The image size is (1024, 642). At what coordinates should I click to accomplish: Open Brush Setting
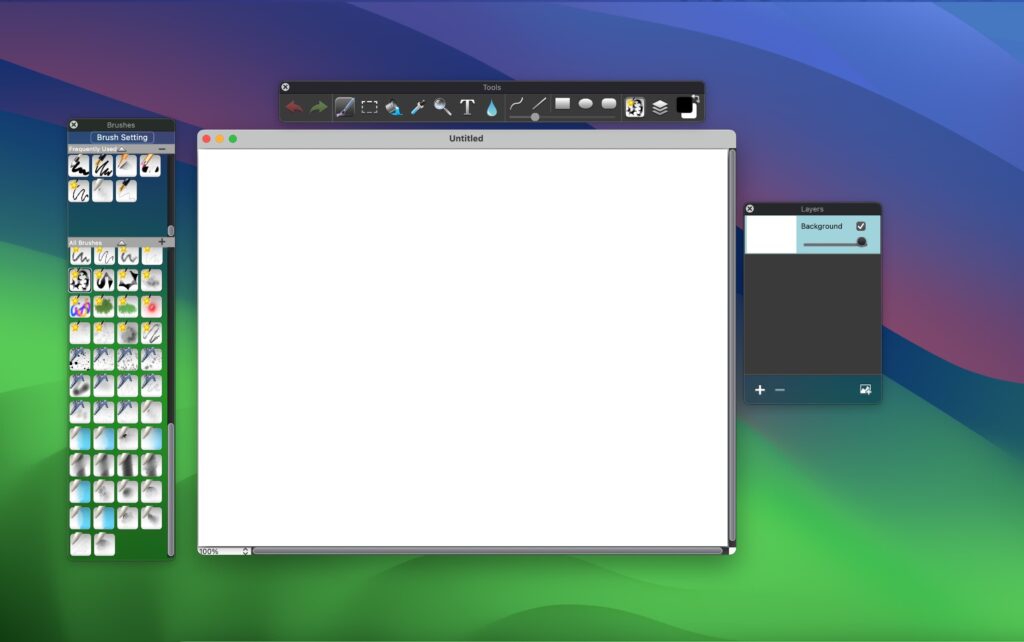tap(120, 137)
